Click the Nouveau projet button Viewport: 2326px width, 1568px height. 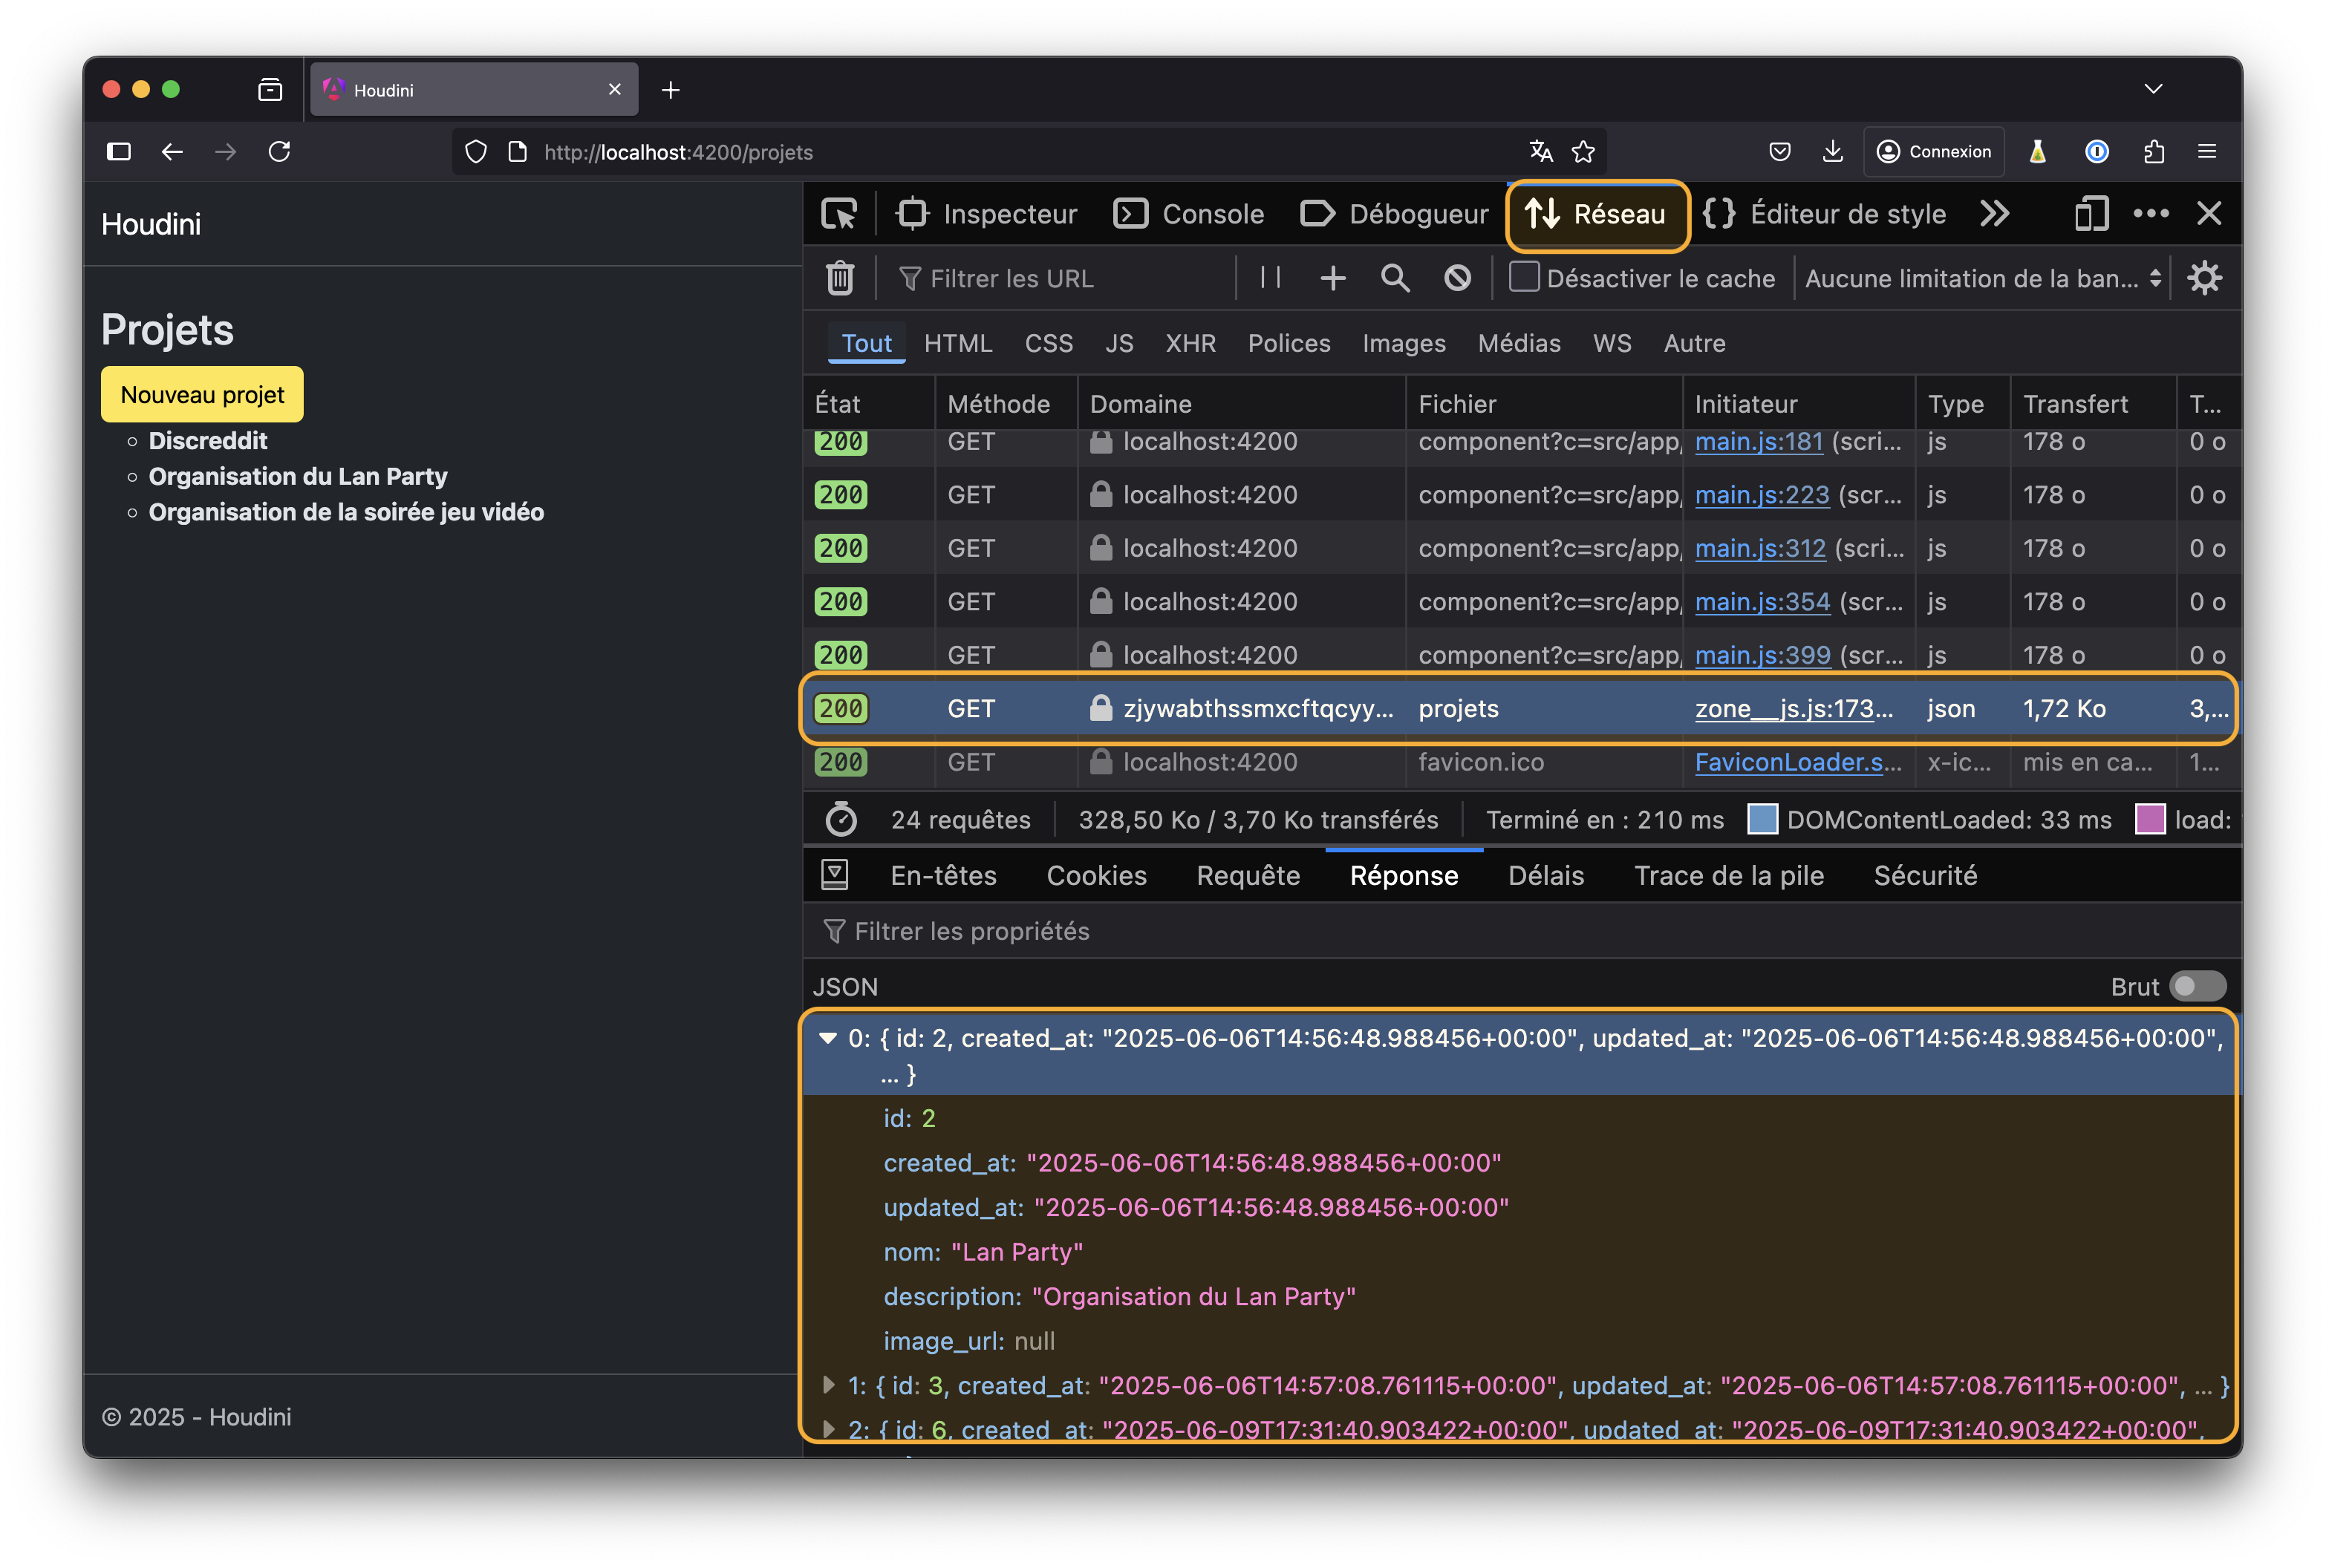(x=202, y=395)
